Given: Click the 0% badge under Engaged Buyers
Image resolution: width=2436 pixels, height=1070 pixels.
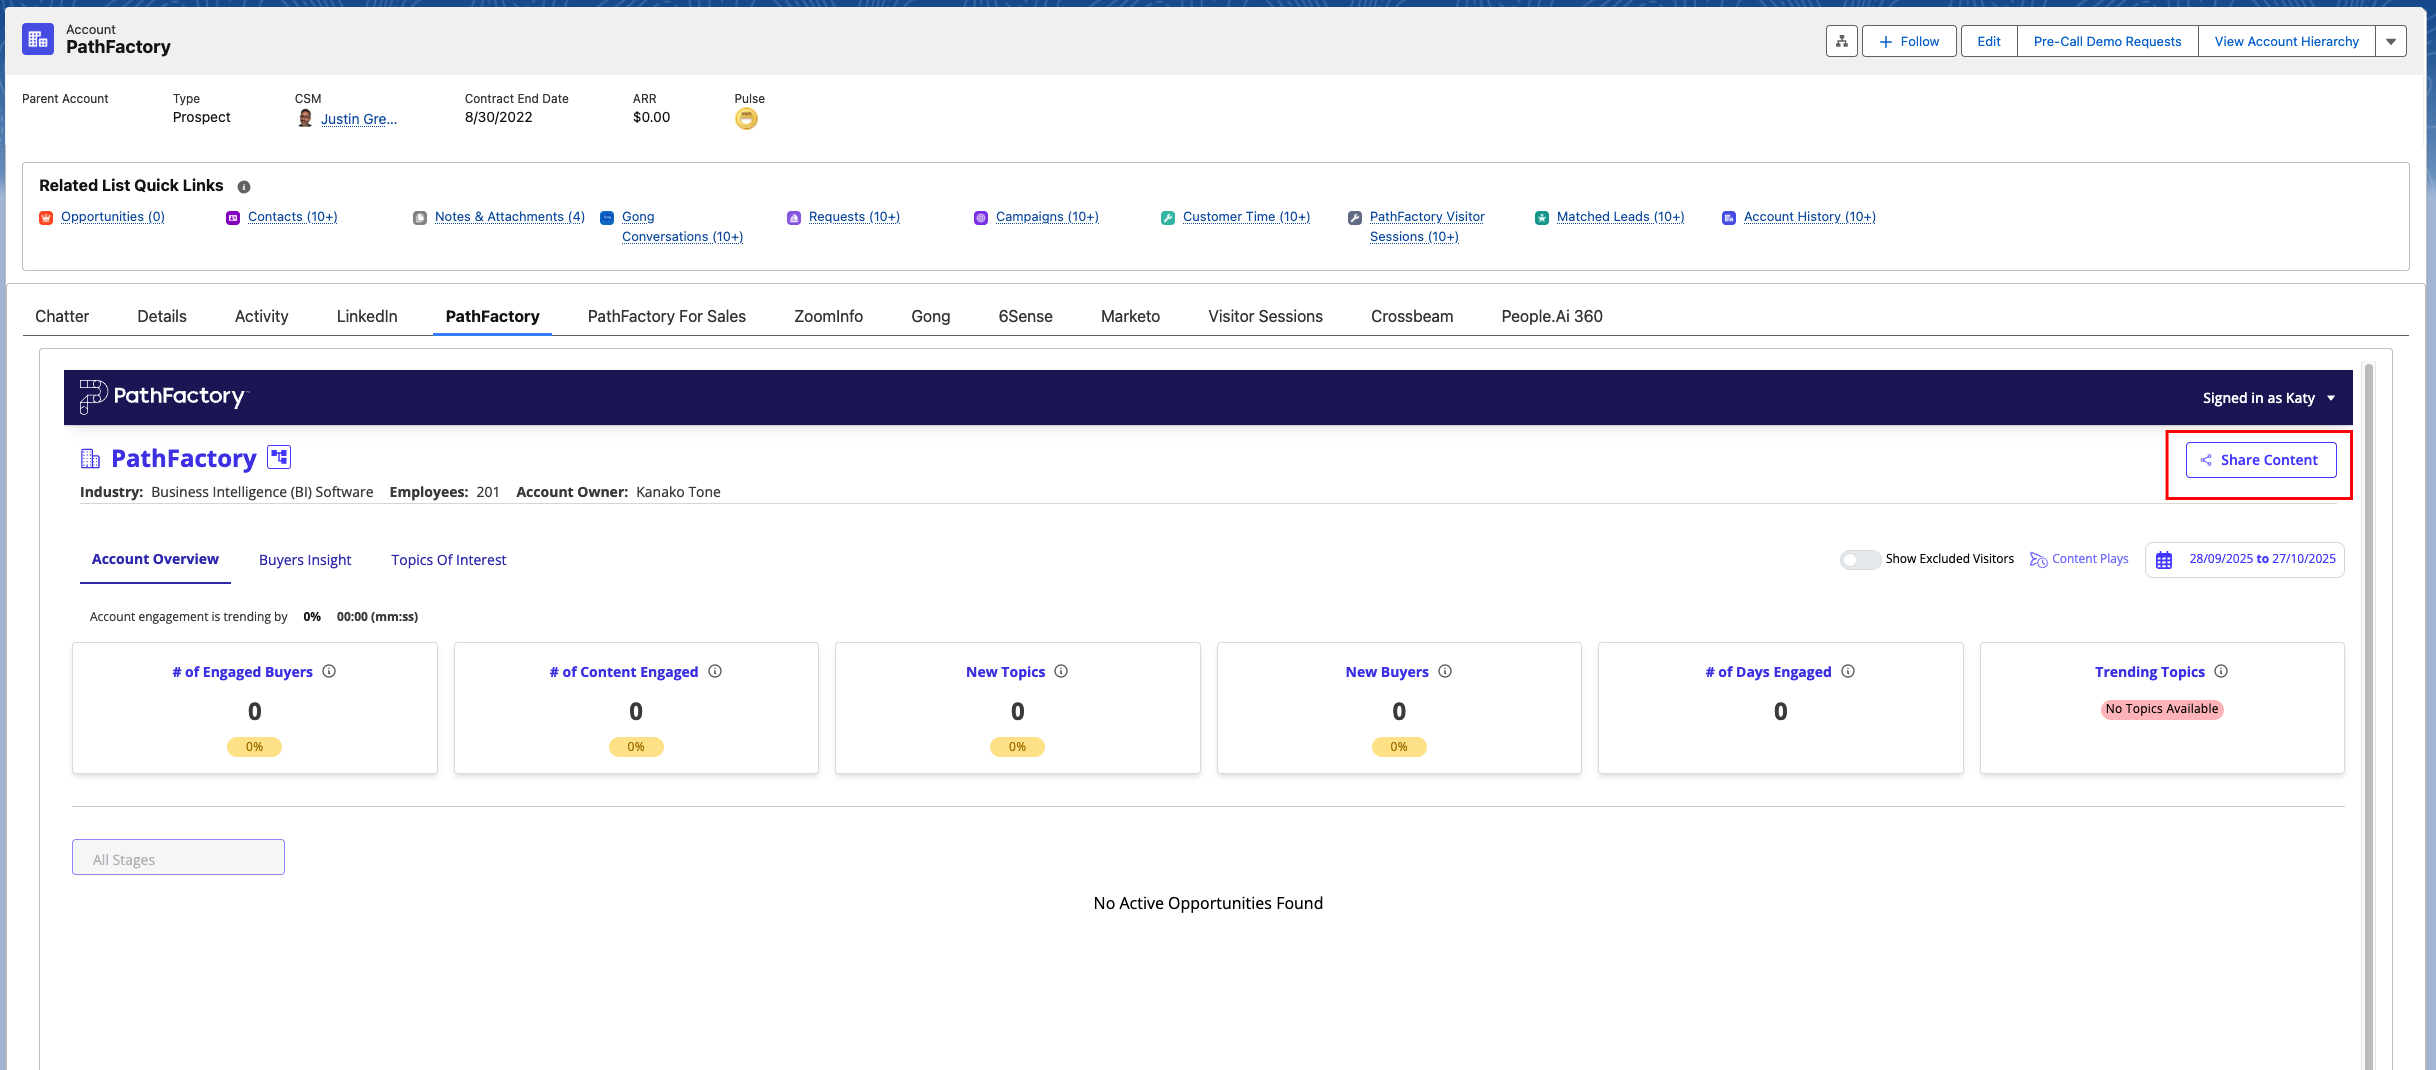Looking at the screenshot, I should pyautogui.click(x=254, y=747).
